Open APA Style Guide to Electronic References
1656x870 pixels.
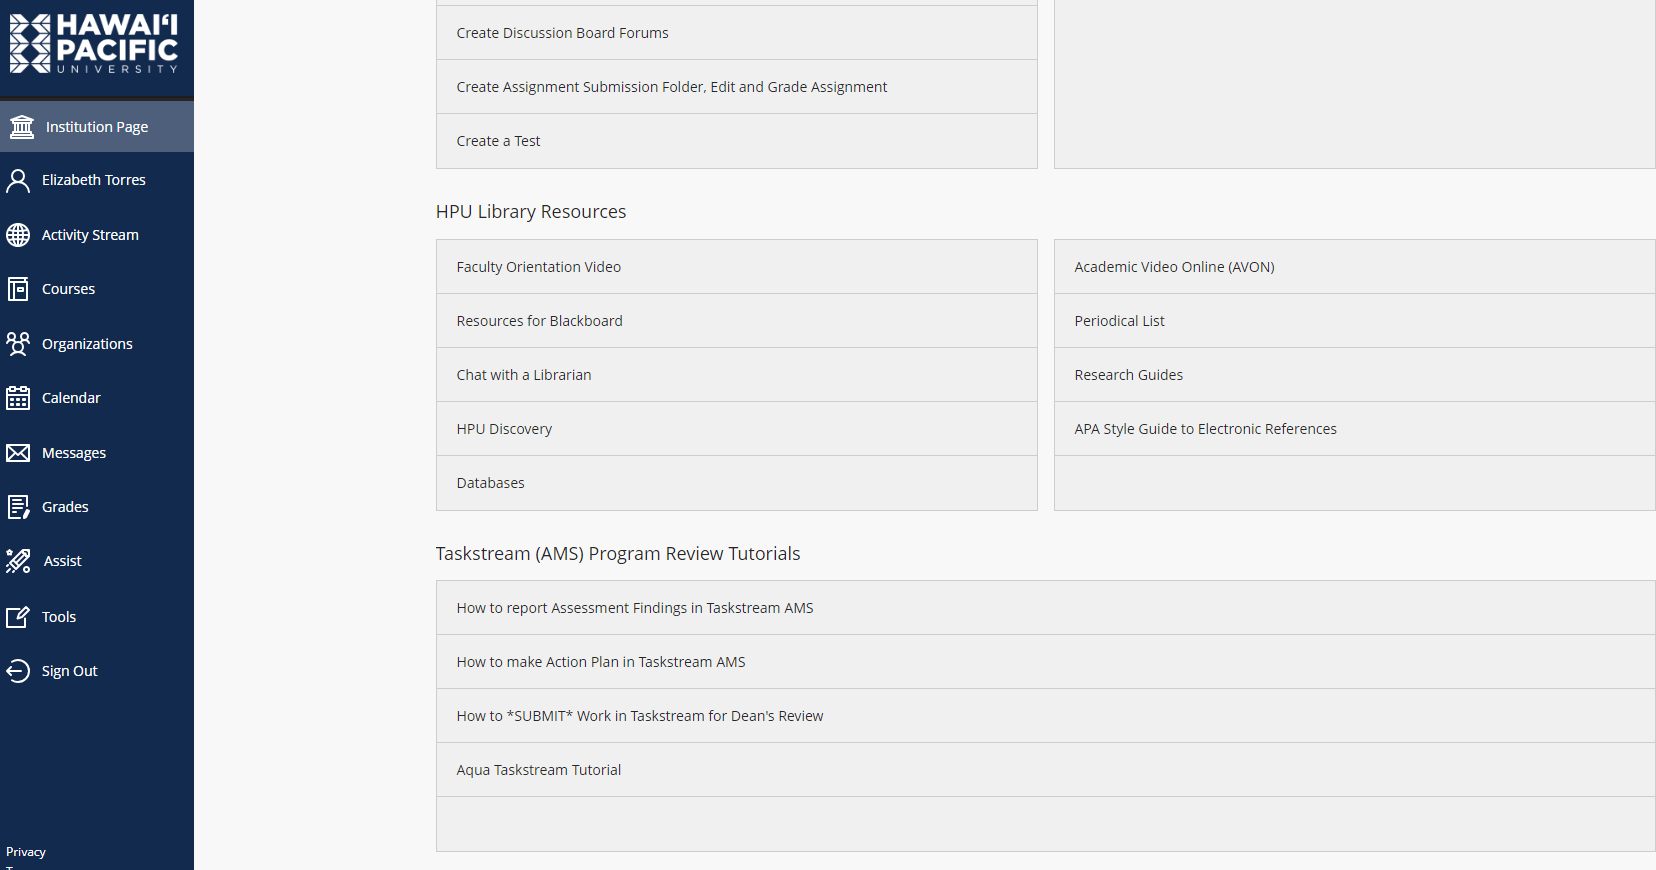(x=1355, y=429)
